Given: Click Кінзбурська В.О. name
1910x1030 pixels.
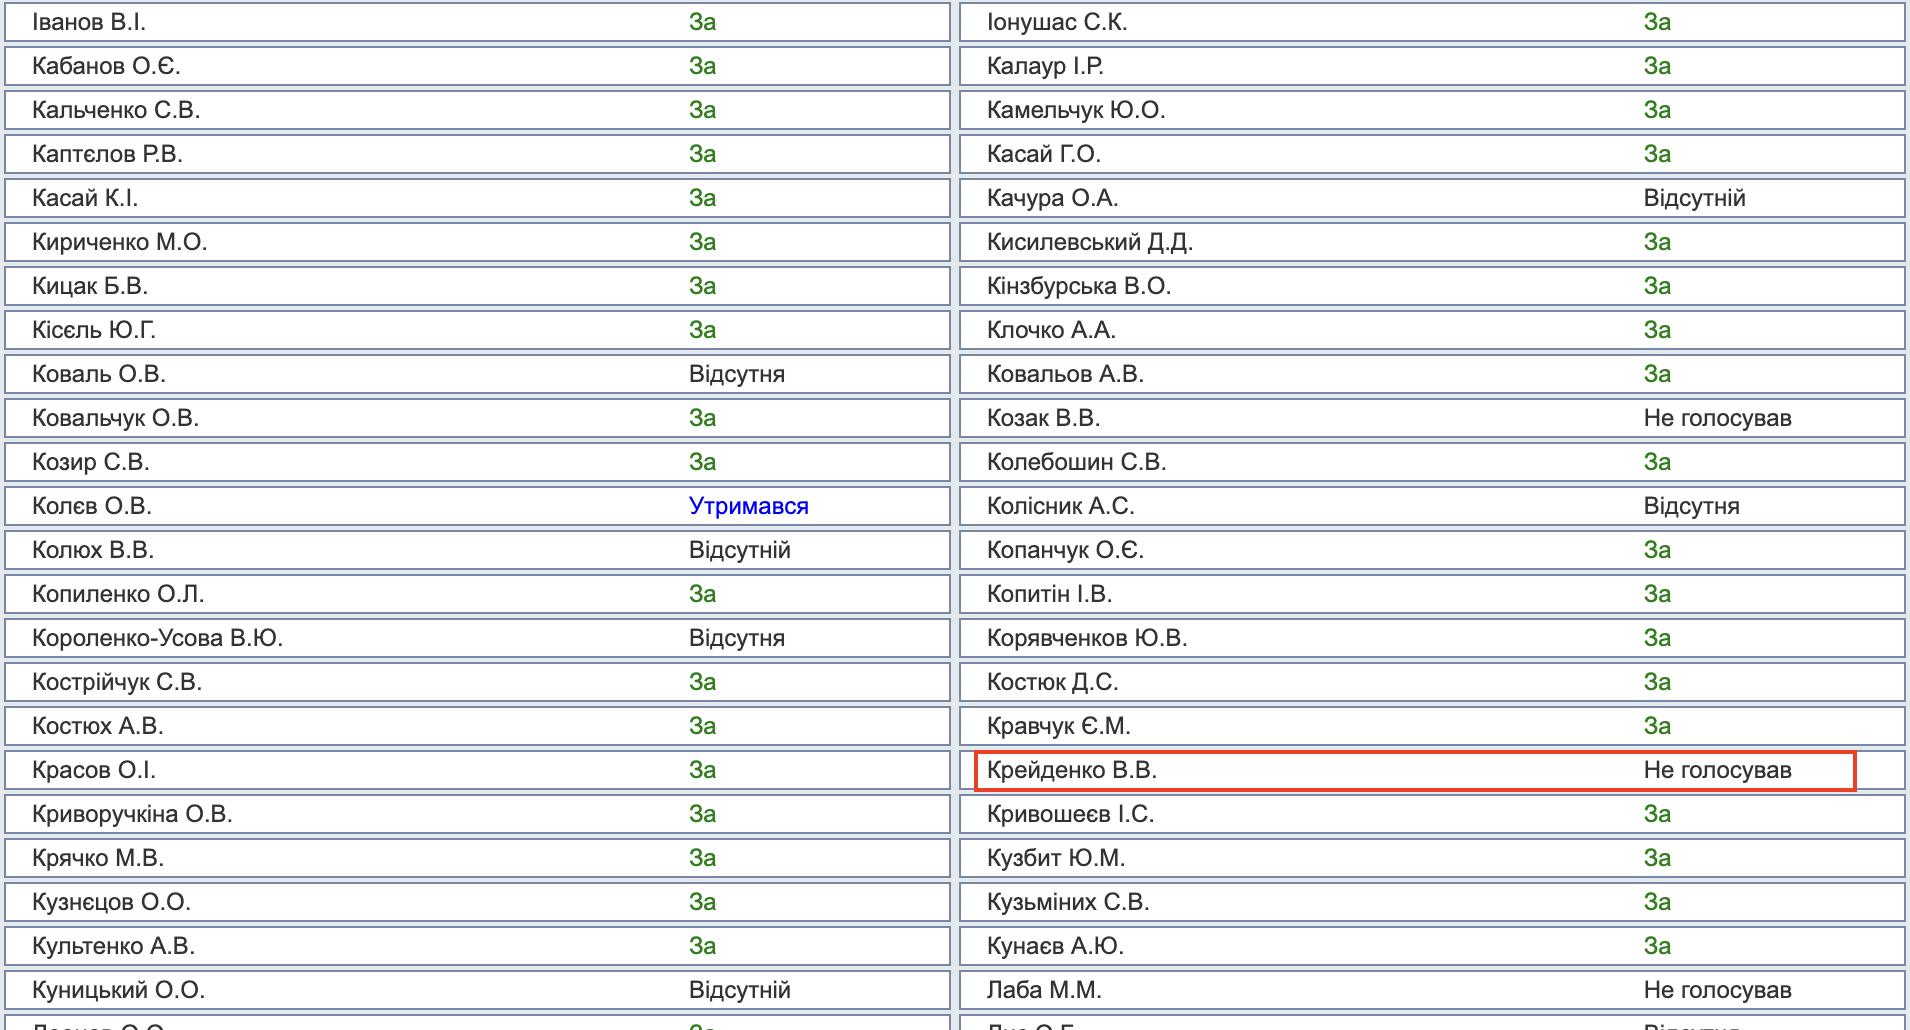Looking at the screenshot, I should click(1079, 286).
